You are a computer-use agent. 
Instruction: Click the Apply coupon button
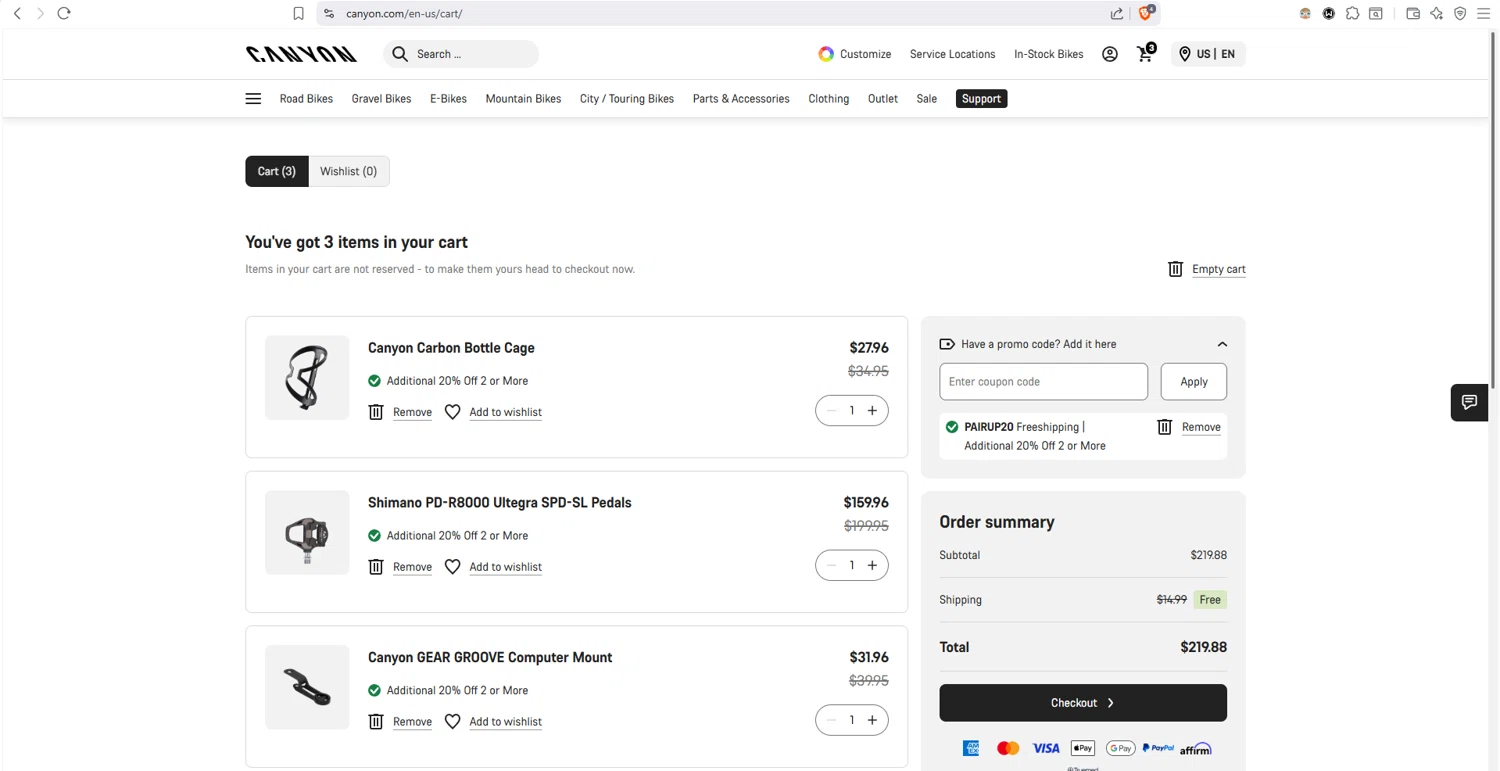(1194, 382)
